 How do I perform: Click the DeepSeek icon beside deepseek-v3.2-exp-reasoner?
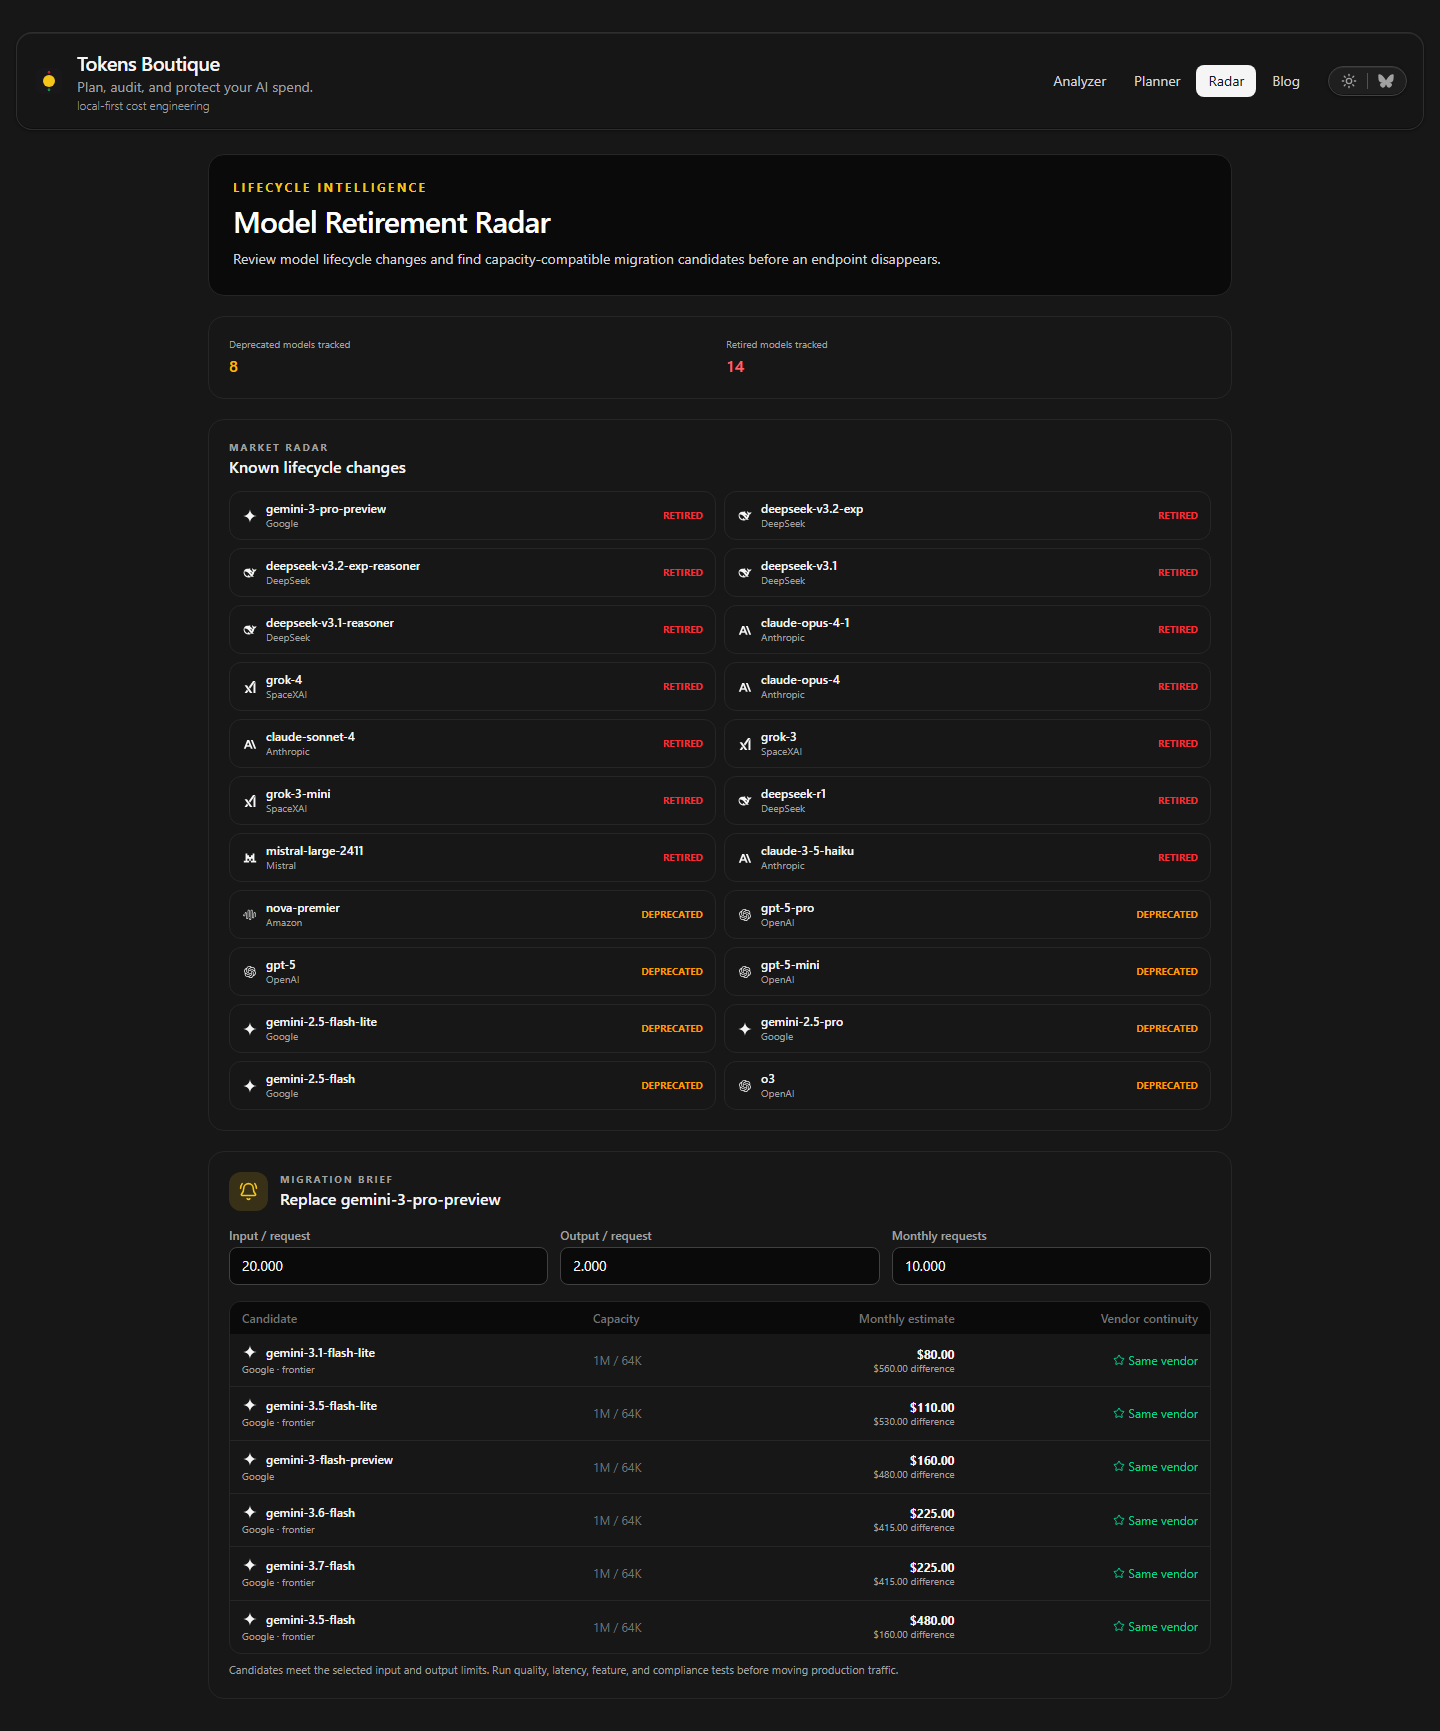pyautogui.click(x=250, y=573)
